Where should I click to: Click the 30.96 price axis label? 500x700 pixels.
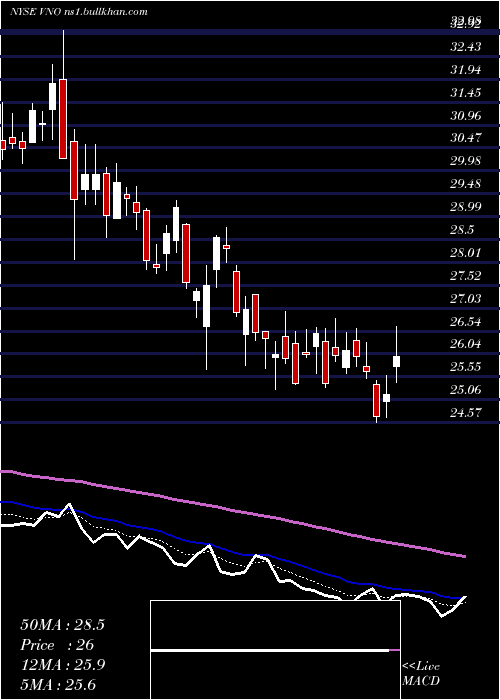click(466, 115)
